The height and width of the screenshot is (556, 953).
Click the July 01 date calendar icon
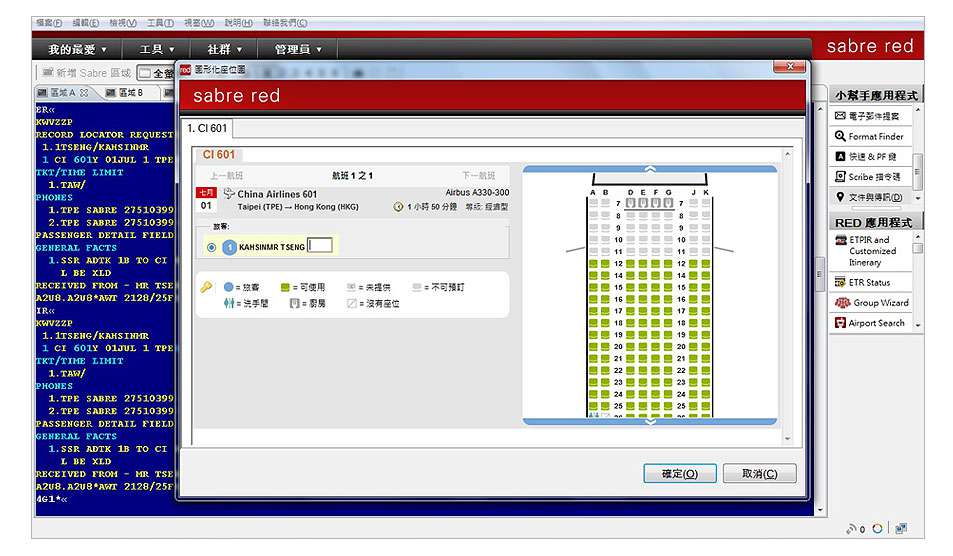click(x=206, y=199)
